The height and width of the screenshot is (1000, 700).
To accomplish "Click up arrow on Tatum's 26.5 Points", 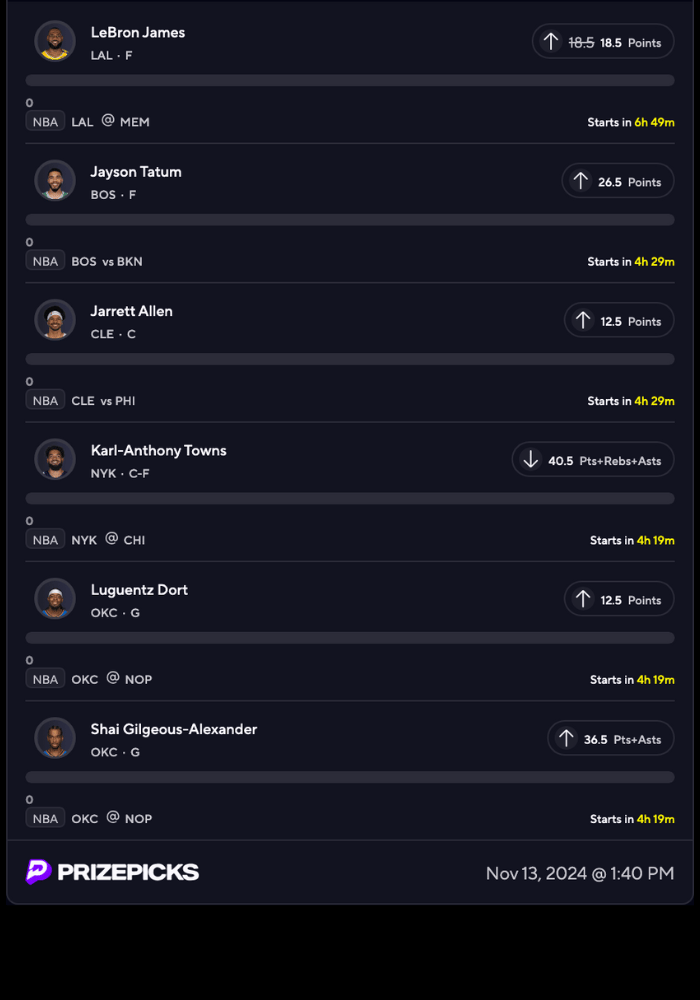I will (580, 181).
